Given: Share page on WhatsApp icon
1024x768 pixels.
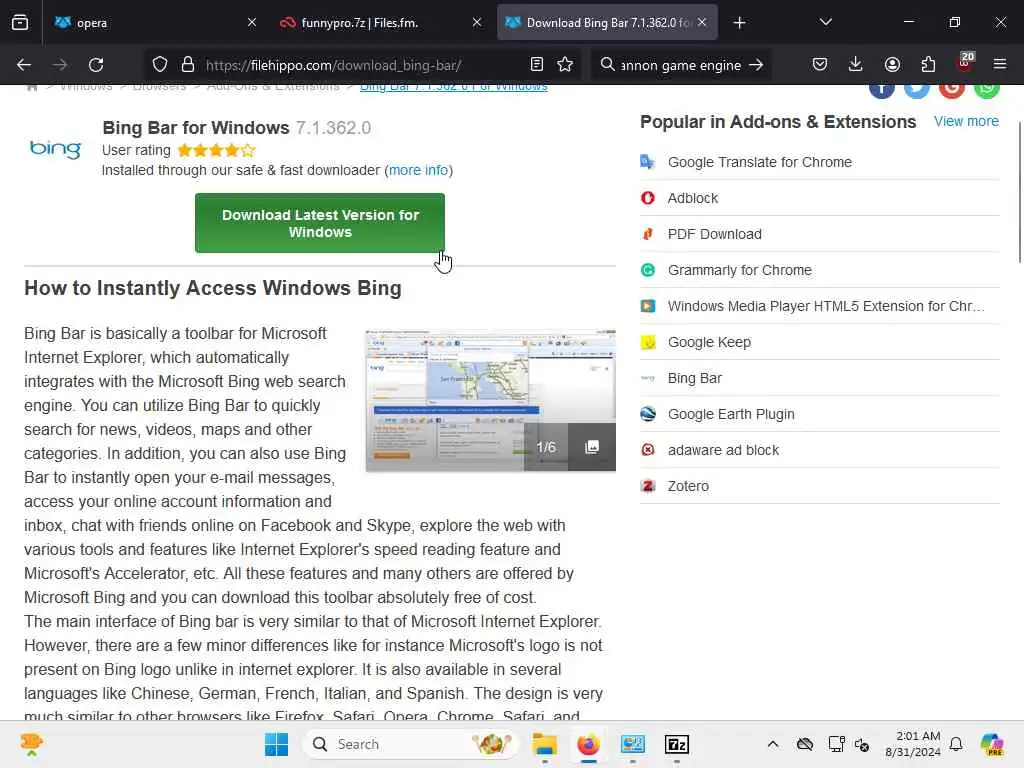Looking at the screenshot, I should click(987, 88).
